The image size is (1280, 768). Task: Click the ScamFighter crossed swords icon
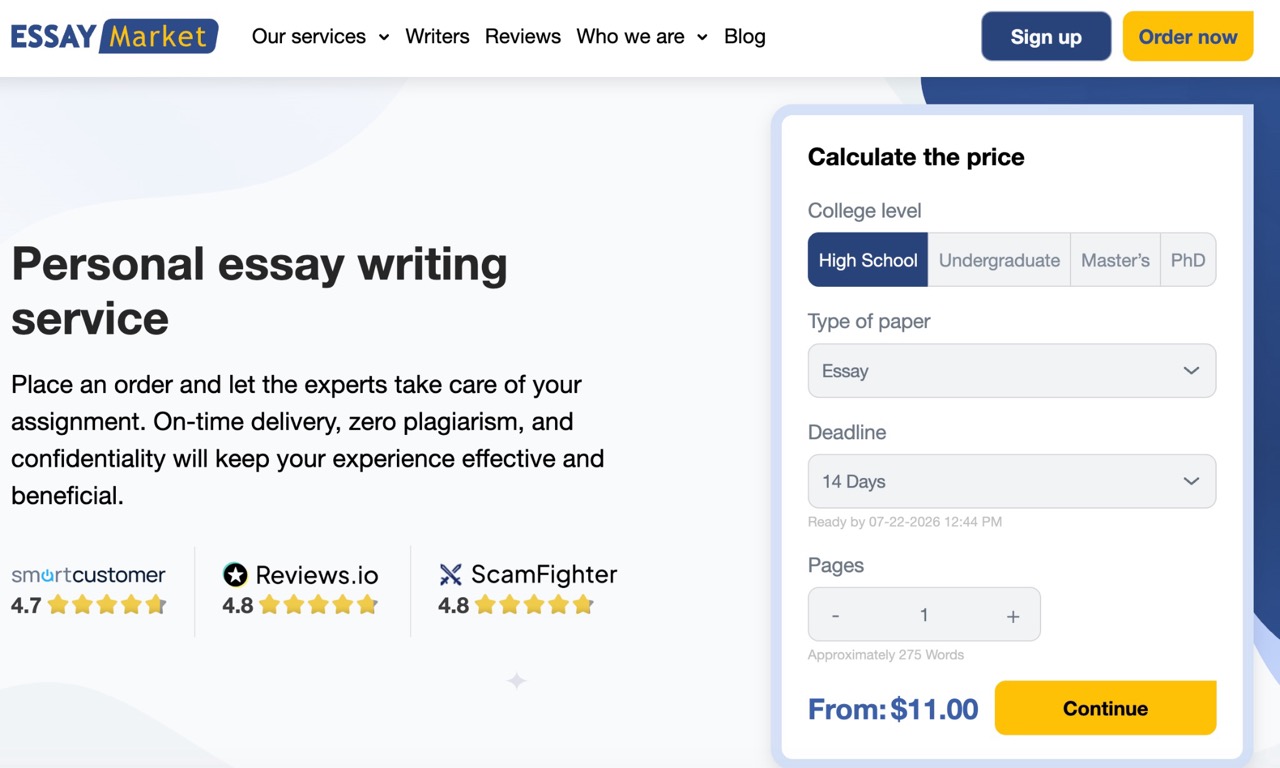point(451,575)
